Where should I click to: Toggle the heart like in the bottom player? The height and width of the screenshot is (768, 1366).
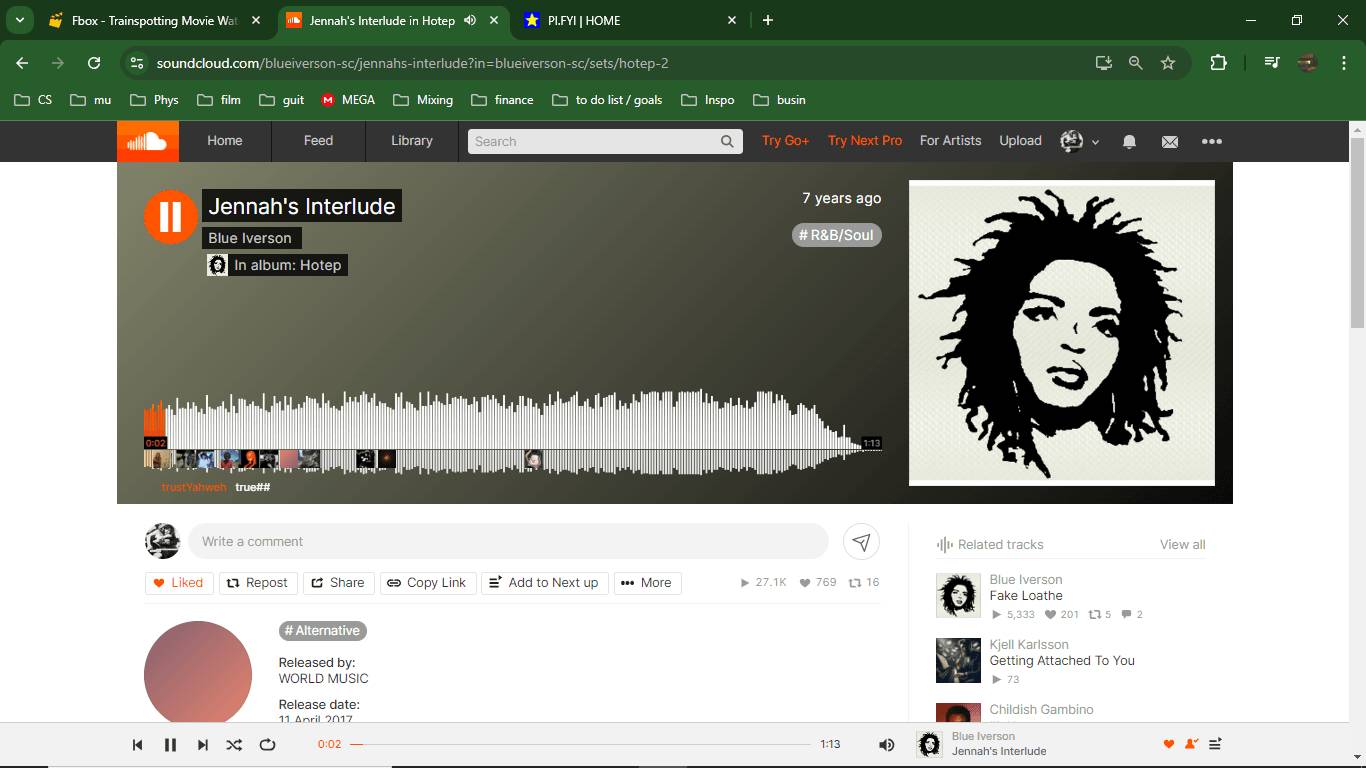pos(1168,744)
